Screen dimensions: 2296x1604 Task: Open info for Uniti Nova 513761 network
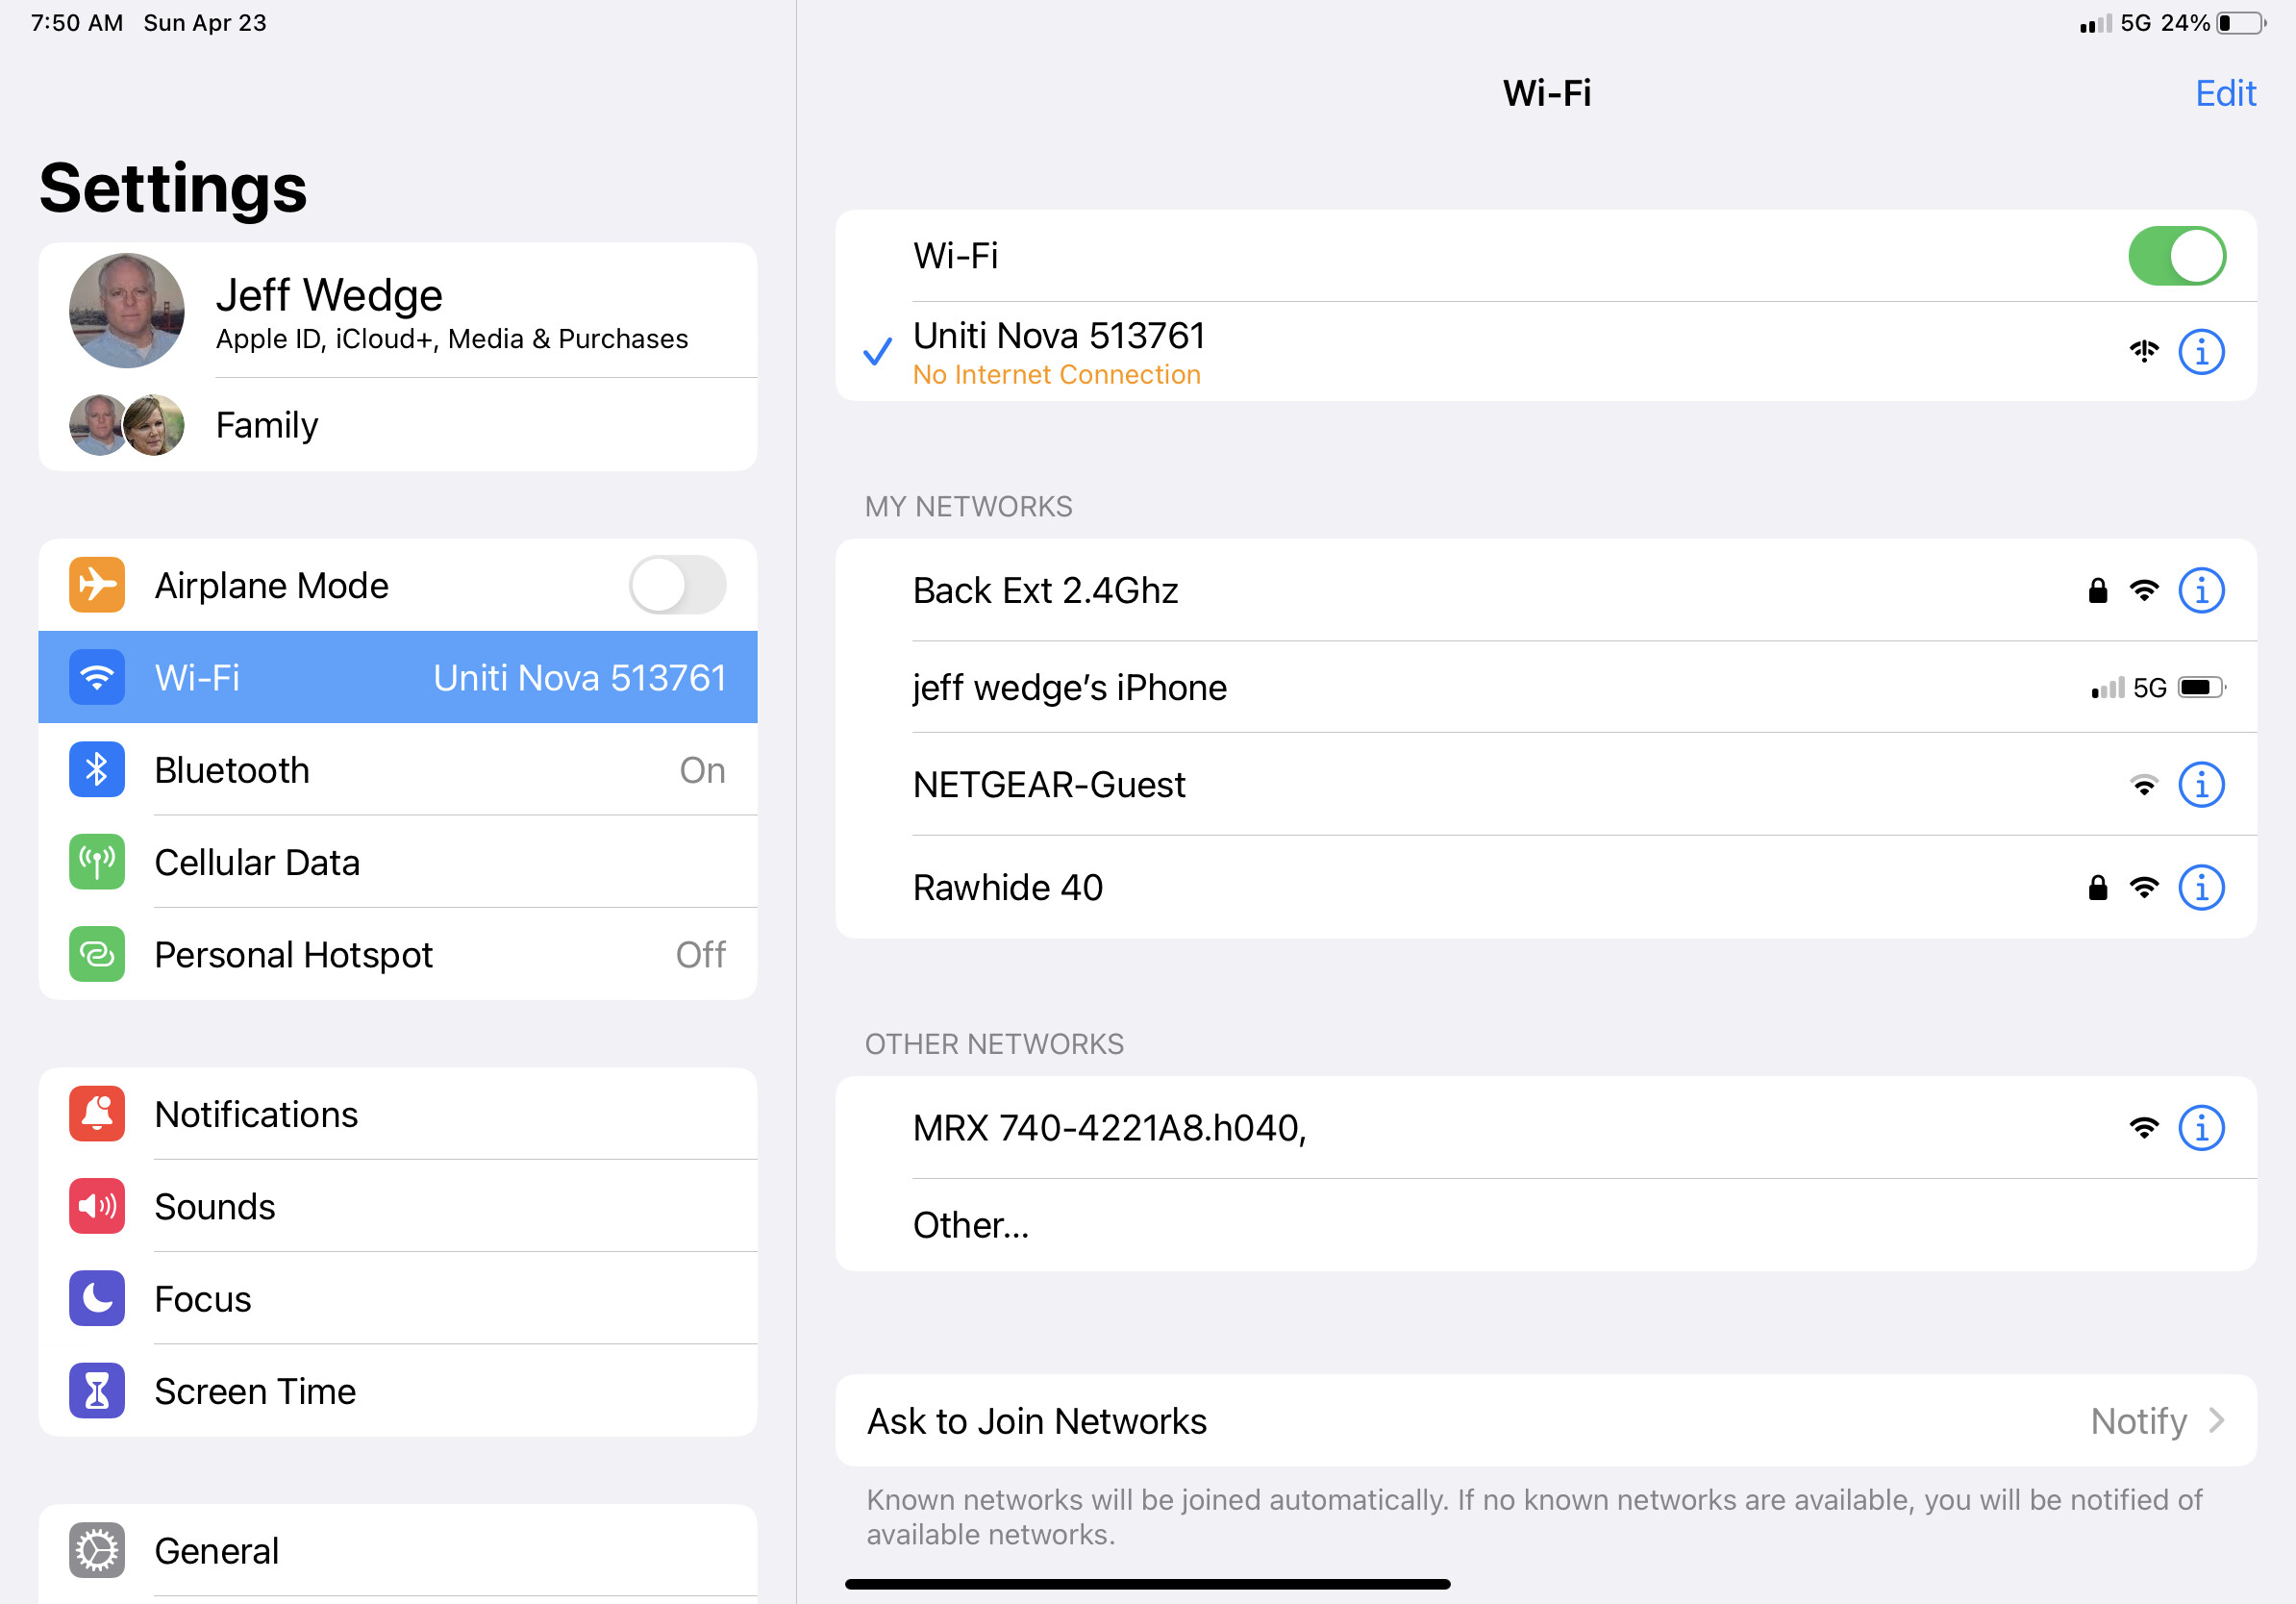[x=2200, y=352]
